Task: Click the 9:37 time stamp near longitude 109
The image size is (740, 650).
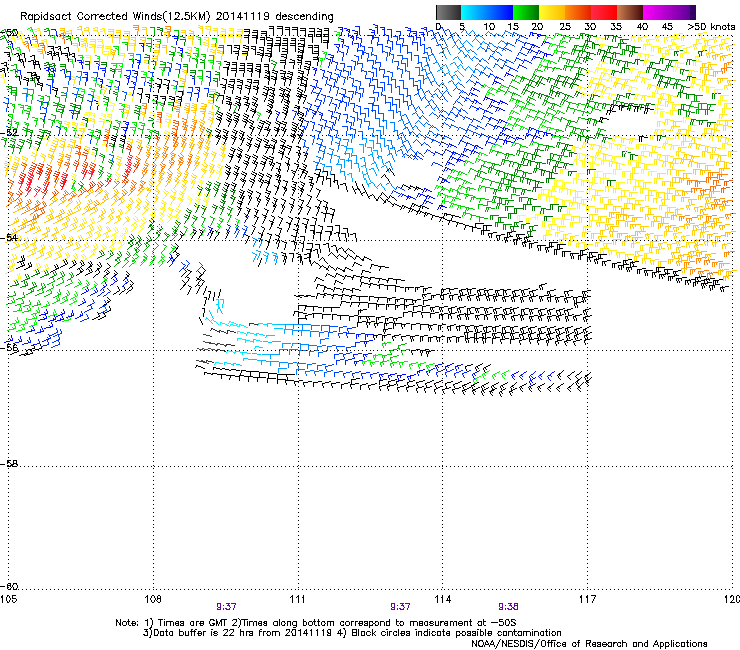Action: (x=227, y=607)
